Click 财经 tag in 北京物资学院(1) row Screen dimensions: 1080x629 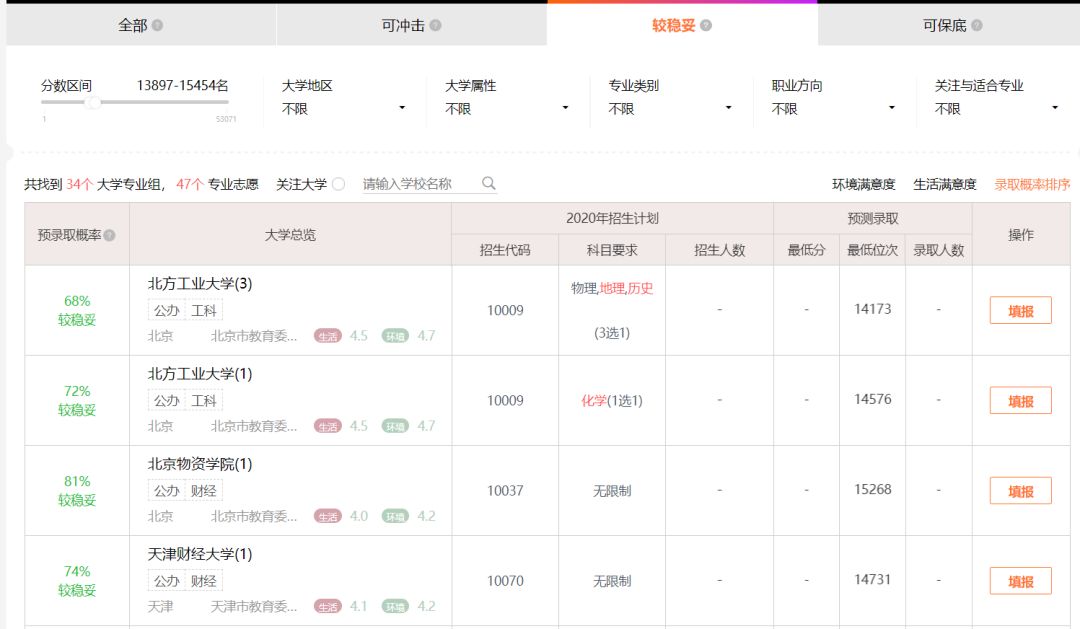[x=204, y=491]
